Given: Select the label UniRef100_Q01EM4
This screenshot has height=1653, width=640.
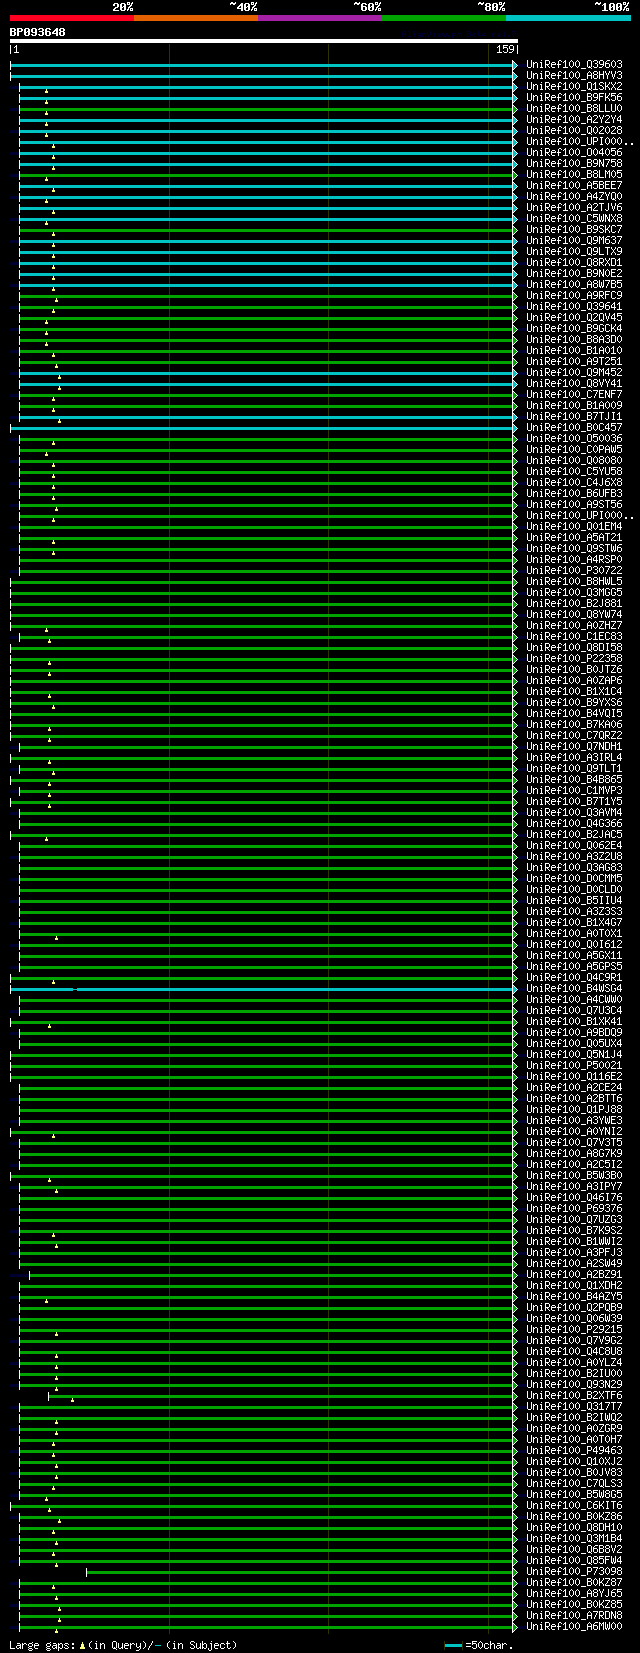Looking at the screenshot, I should pos(574,526).
